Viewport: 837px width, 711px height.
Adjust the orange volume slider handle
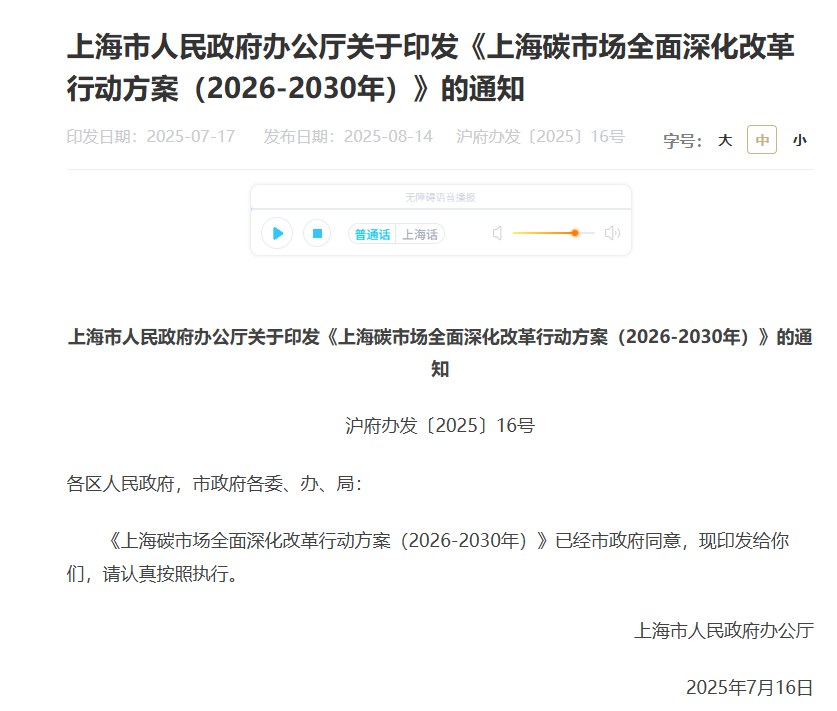(575, 233)
